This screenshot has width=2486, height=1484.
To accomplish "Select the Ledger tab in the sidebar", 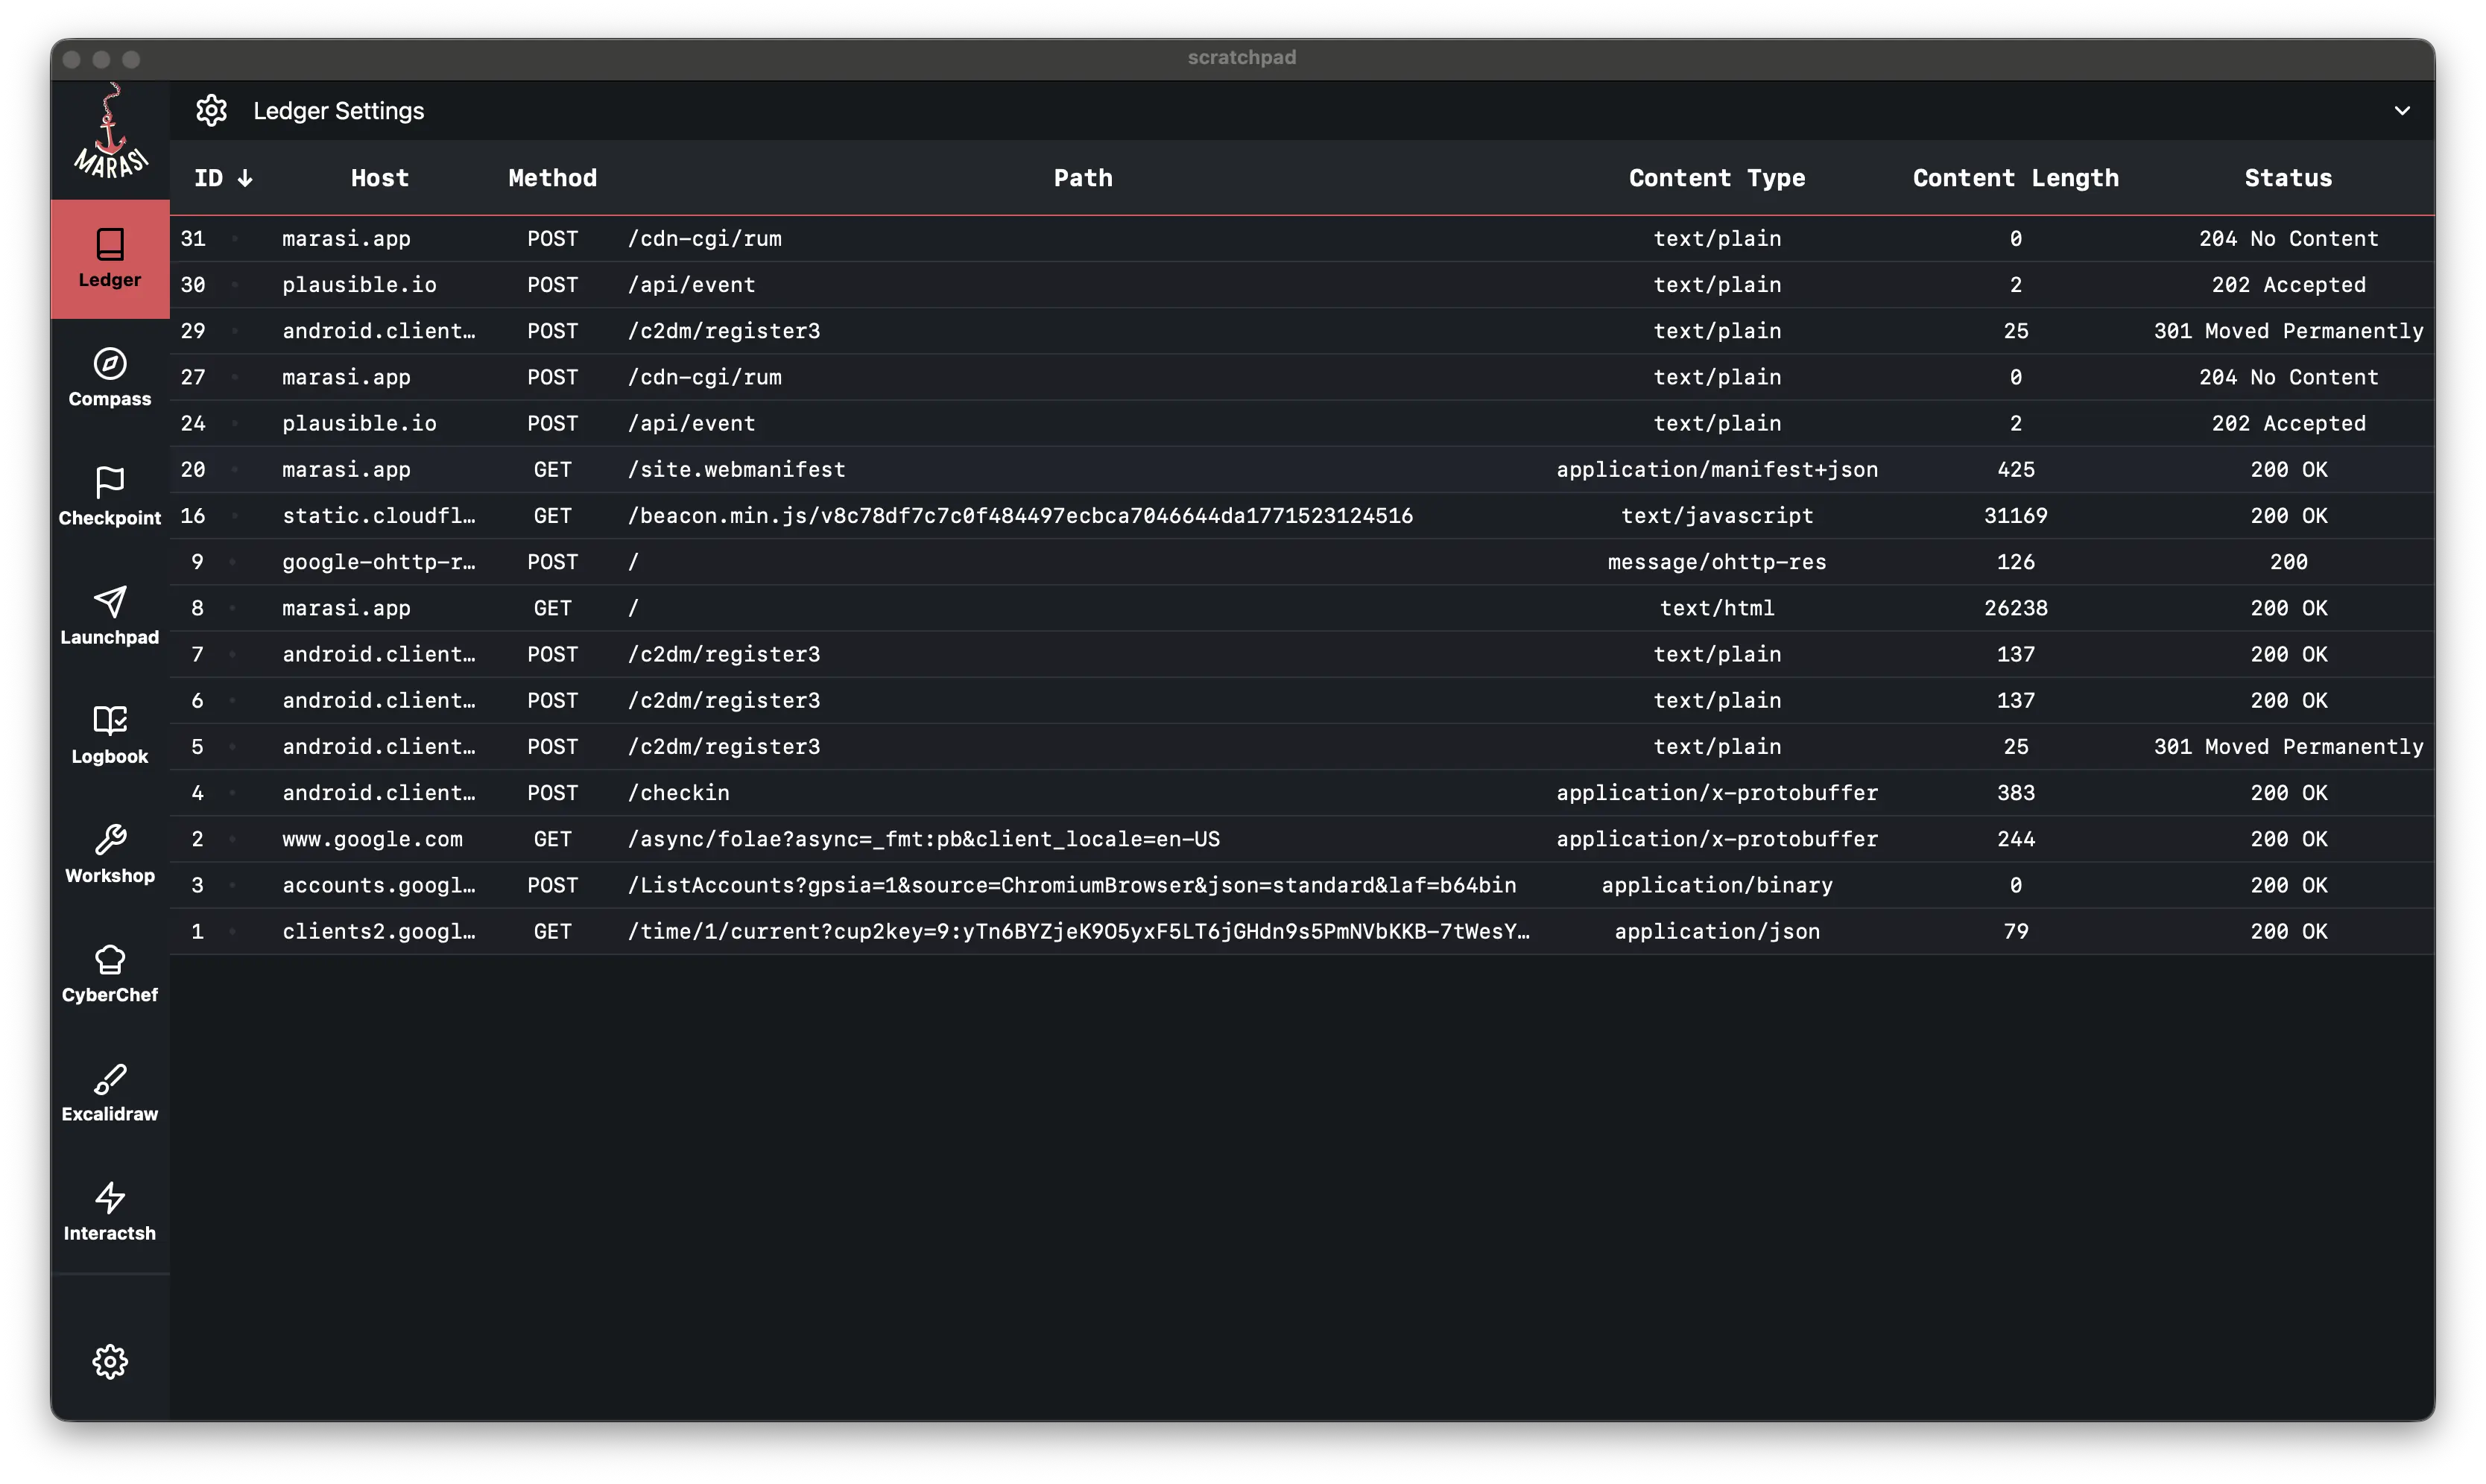I will pyautogui.click(x=110, y=258).
